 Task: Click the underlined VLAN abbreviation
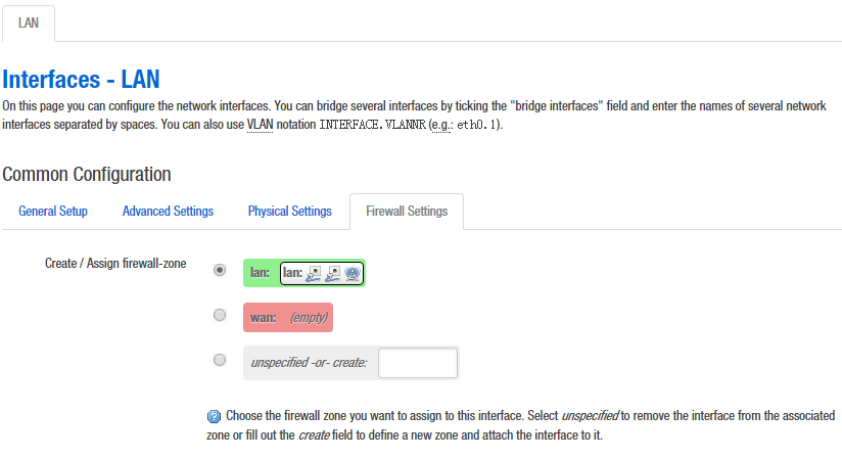click(x=260, y=125)
